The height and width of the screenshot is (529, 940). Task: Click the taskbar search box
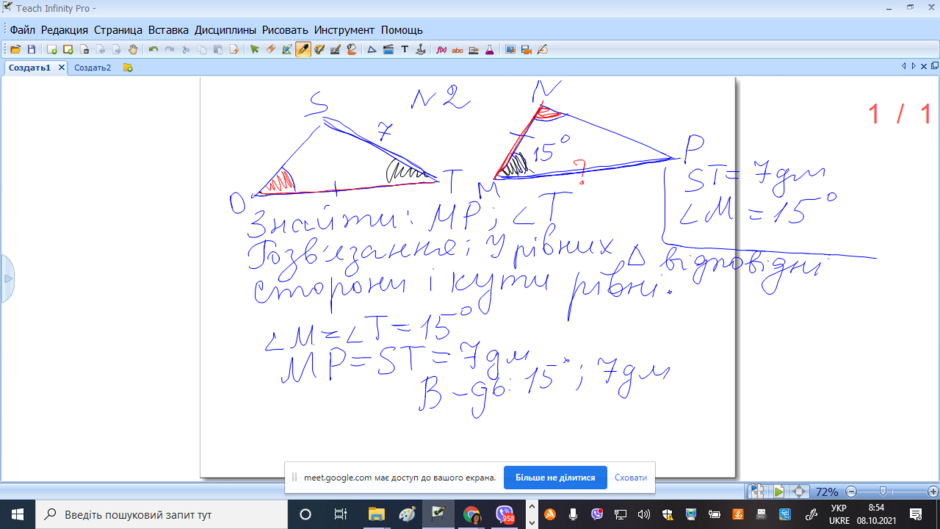tap(162, 515)
